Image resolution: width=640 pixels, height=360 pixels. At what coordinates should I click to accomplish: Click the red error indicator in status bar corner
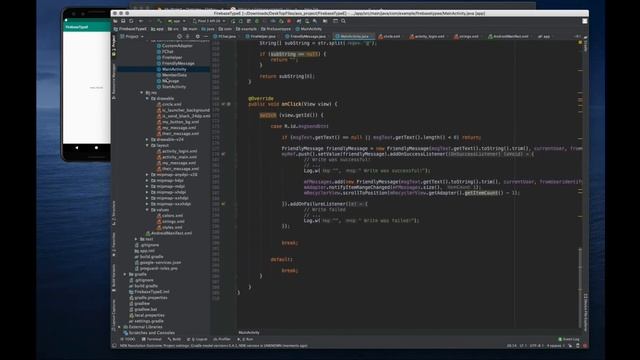tap(585, 346)
